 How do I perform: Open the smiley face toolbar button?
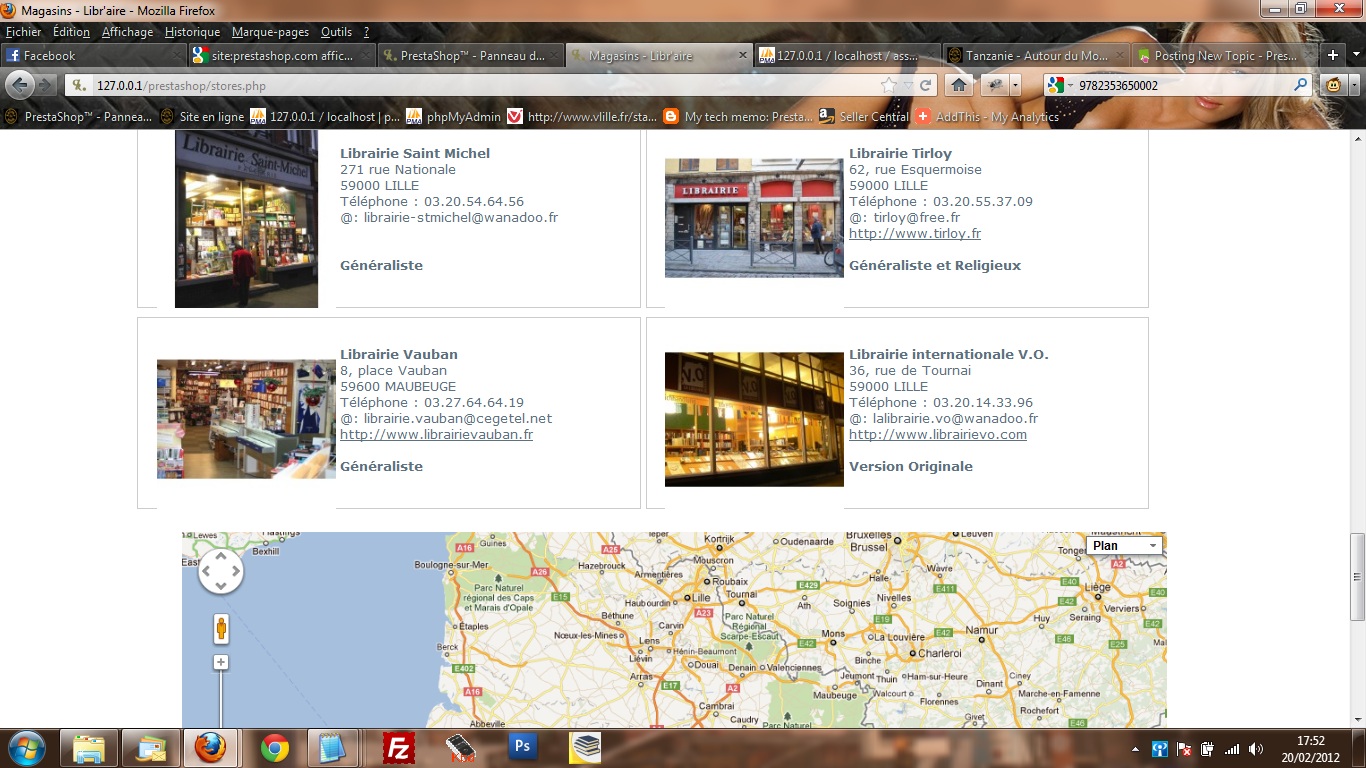point(1334,85)
